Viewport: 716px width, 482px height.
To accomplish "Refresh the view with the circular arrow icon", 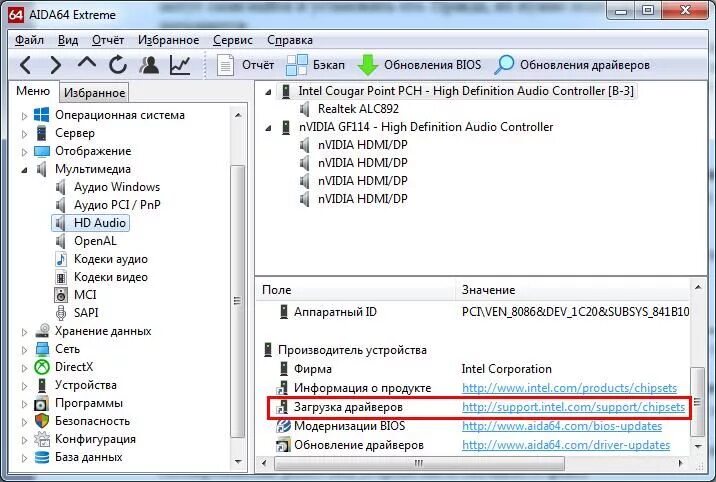I will tap(118, 65).
